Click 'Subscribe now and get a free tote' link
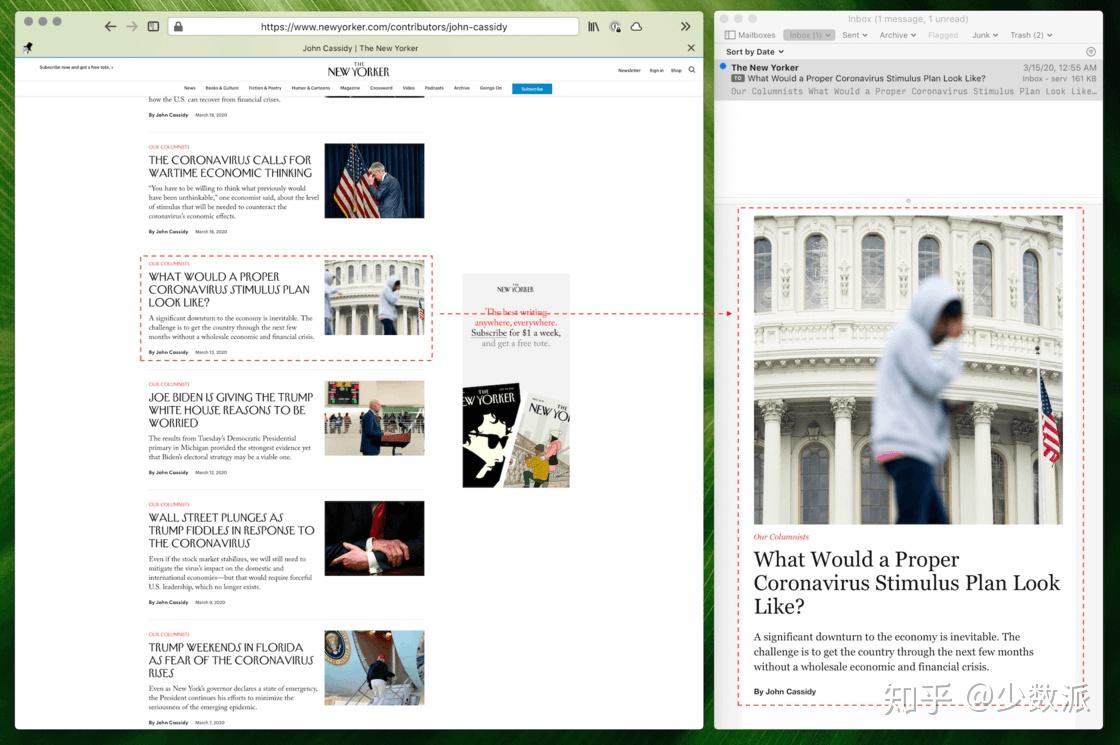The image size is (1120, 745). click(76, 67)
